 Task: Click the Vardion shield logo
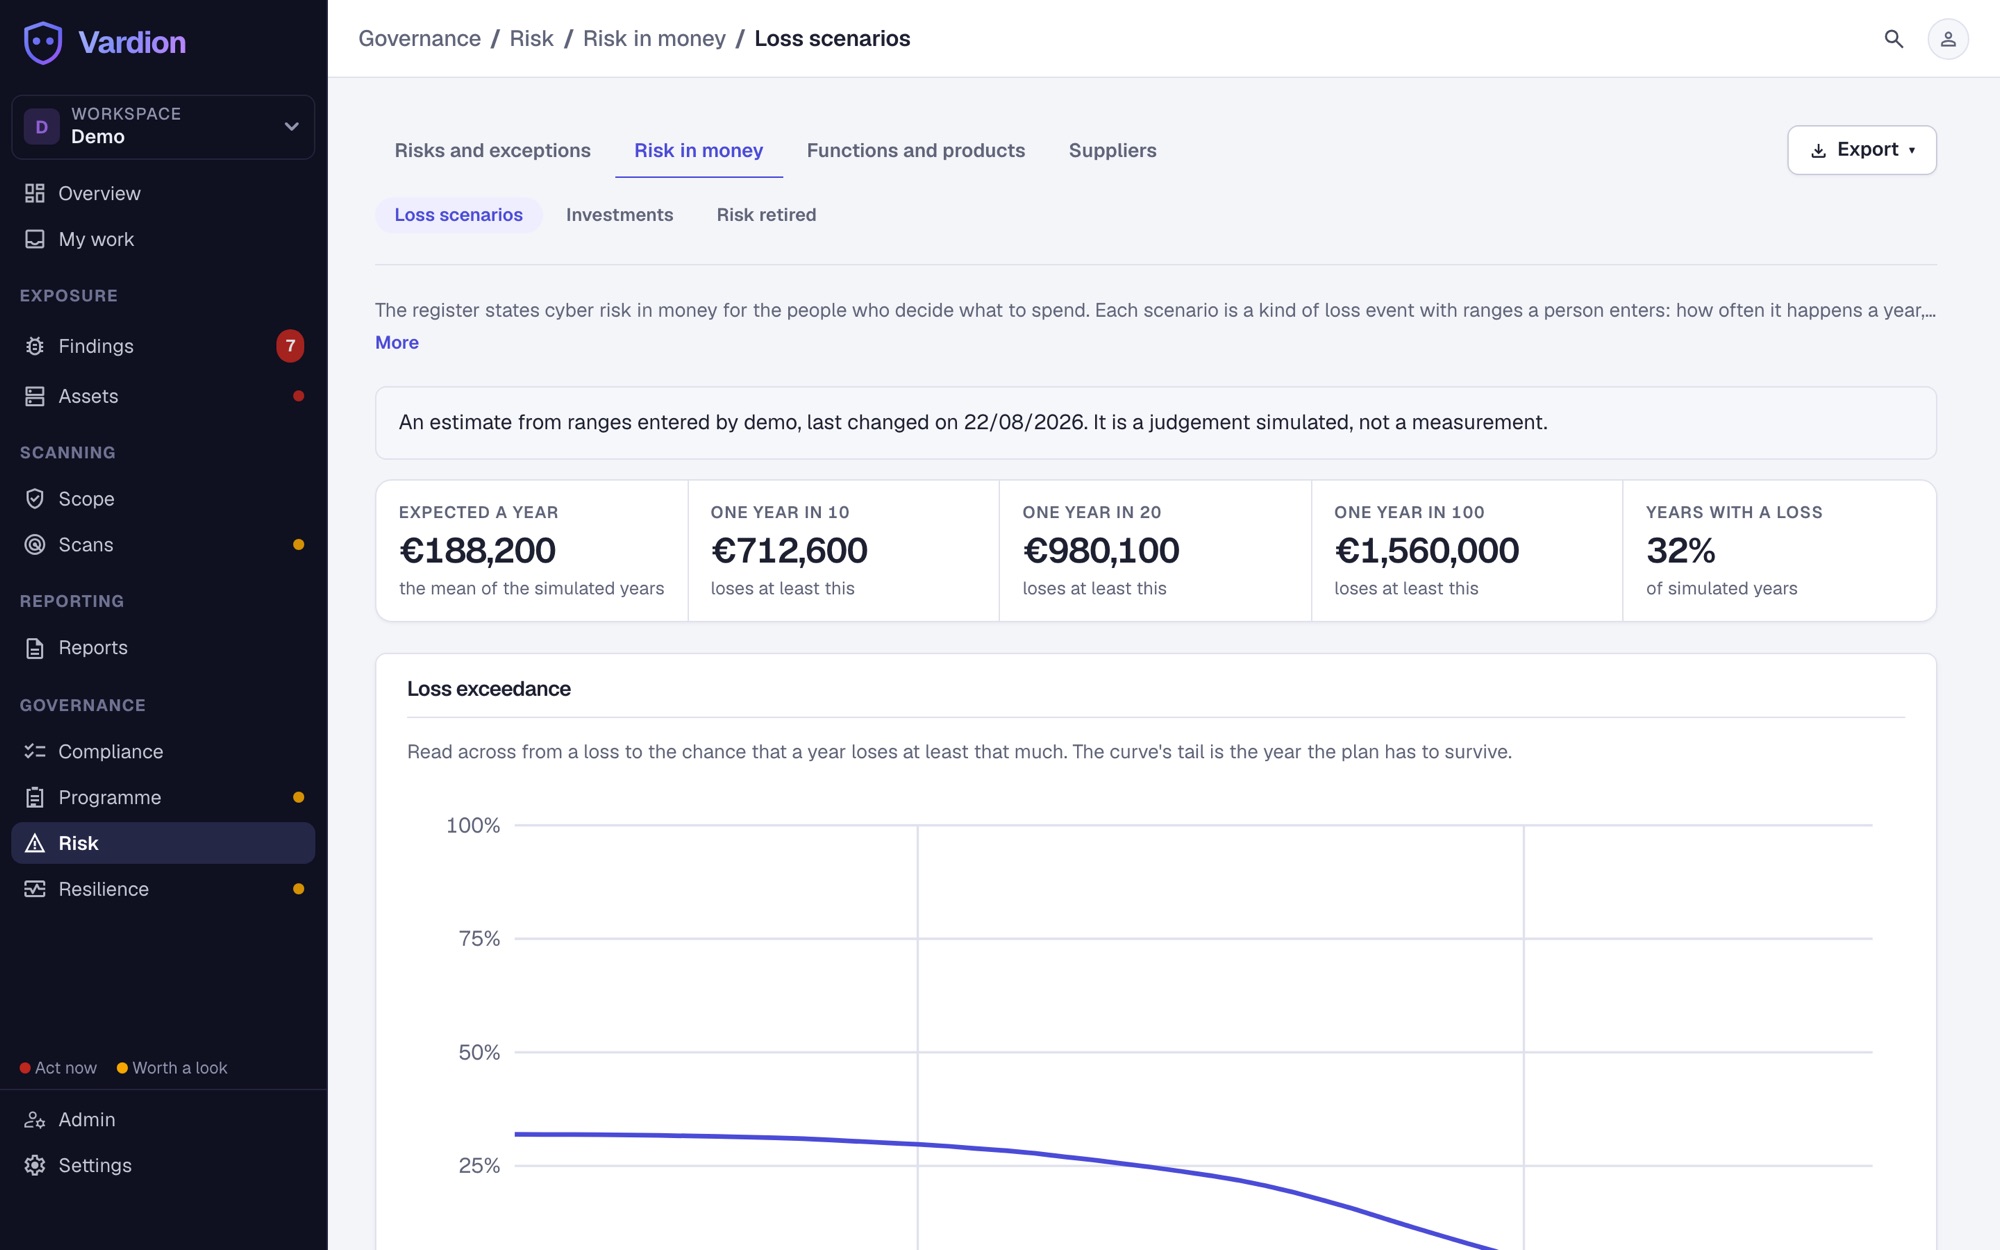[43, 42]
